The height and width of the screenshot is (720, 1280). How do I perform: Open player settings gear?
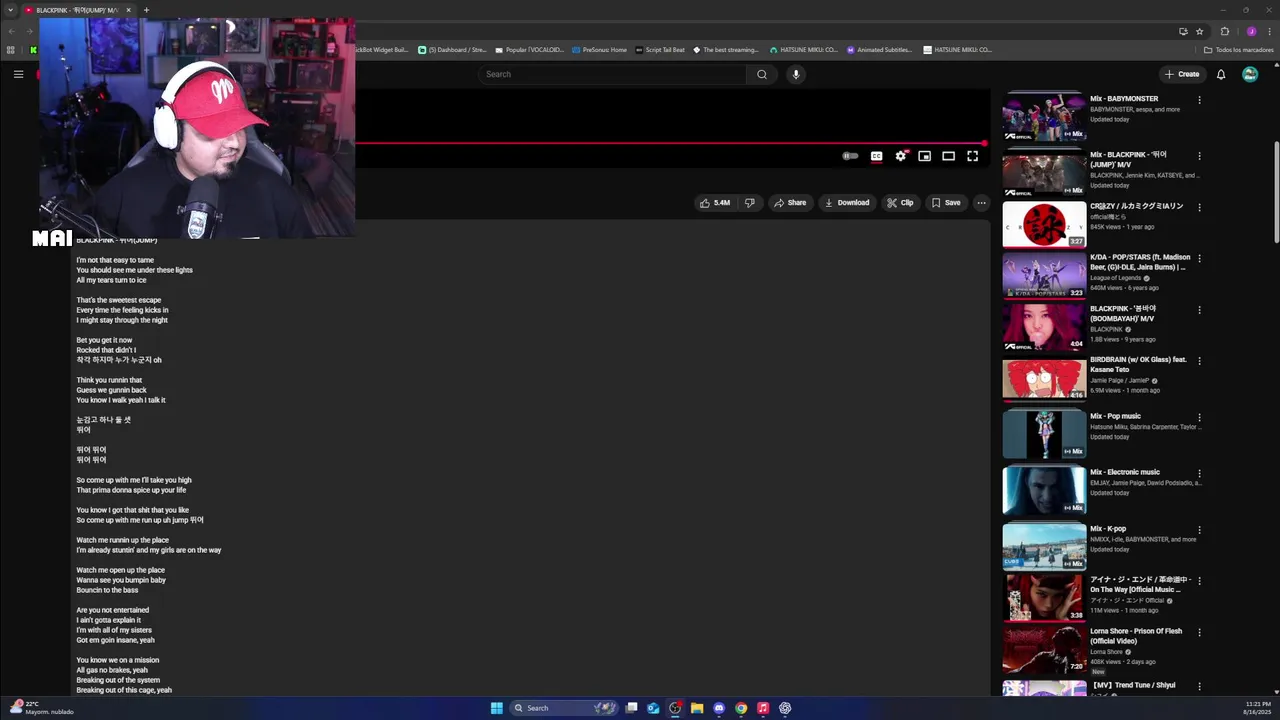pos(901,156)
